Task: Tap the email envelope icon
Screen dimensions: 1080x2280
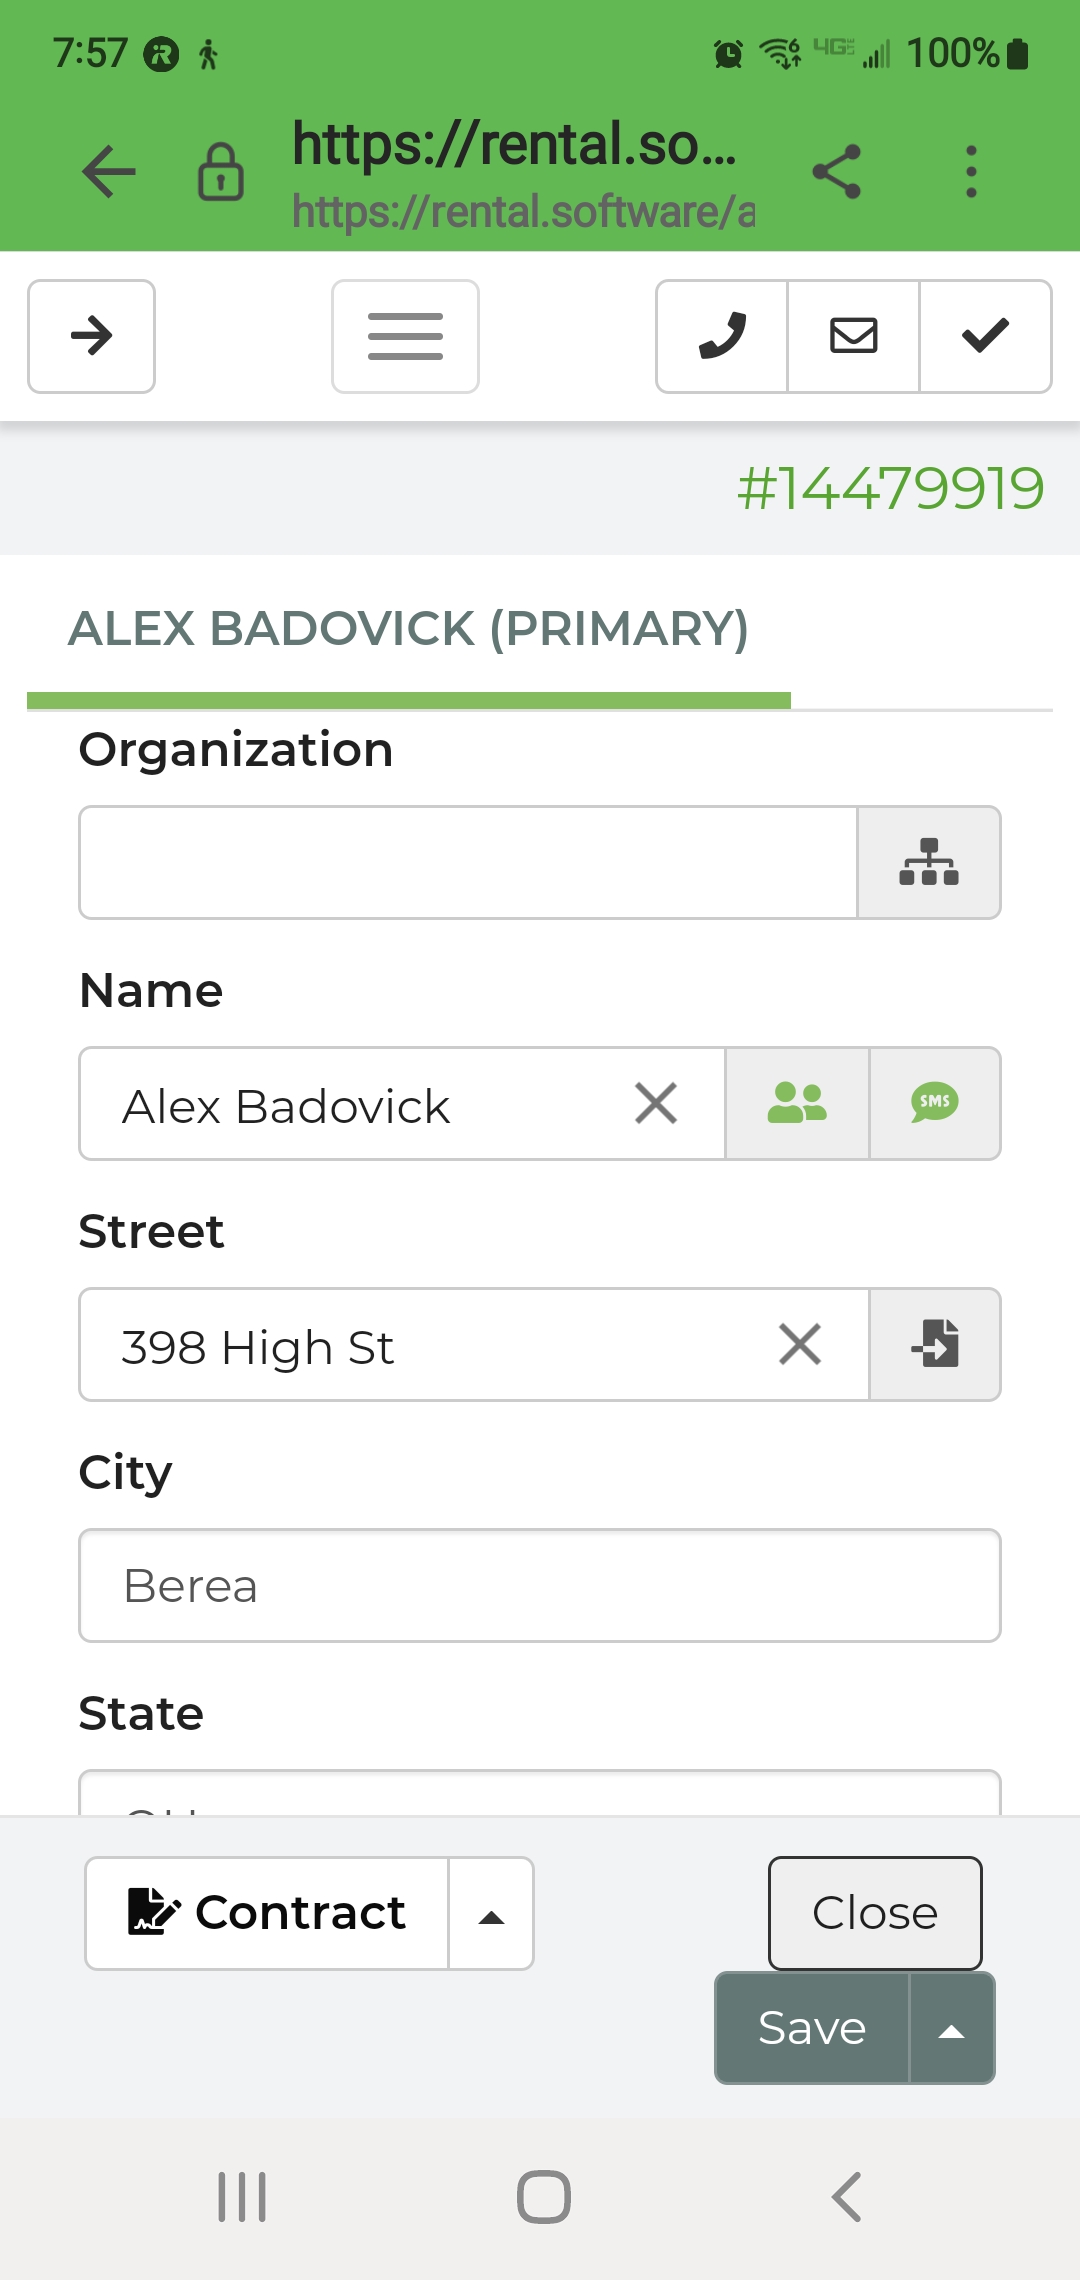Action: click(854, 336)
